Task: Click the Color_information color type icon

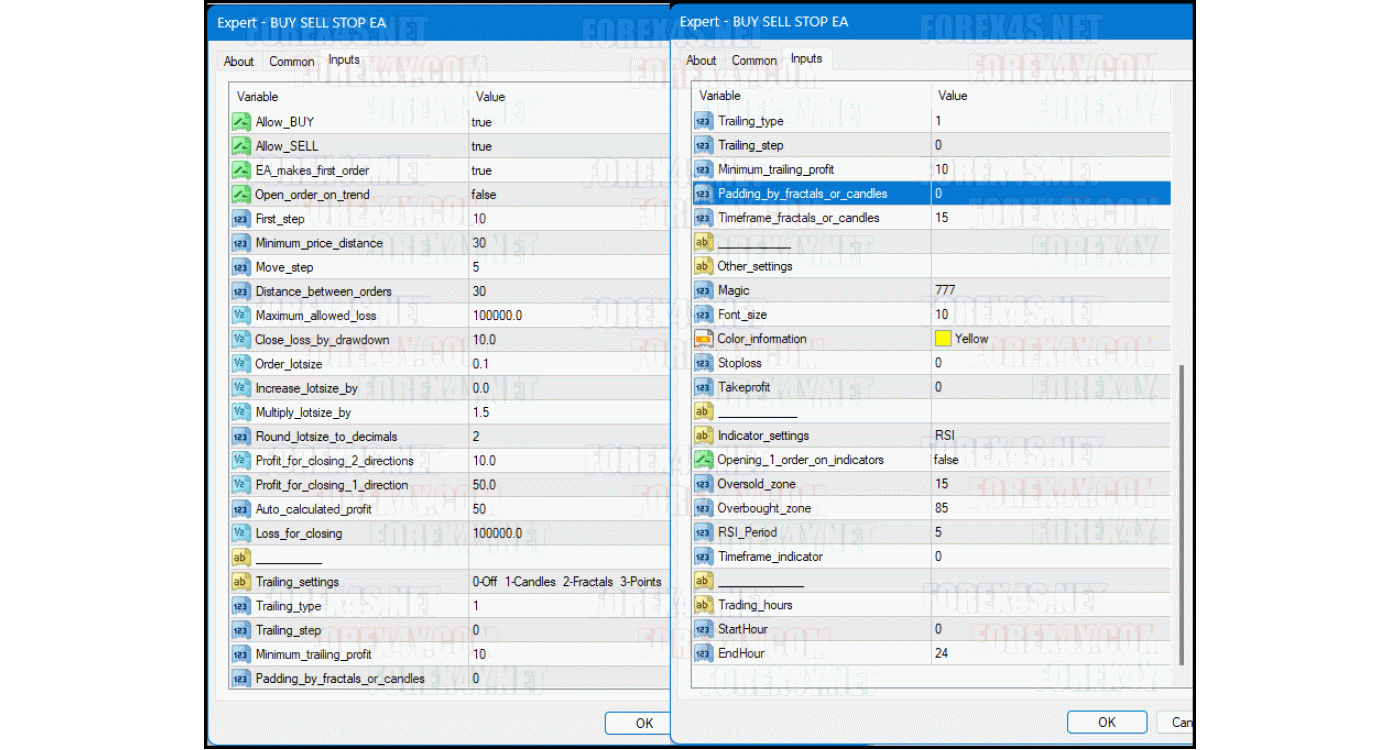Action: (x=703, y=339)
